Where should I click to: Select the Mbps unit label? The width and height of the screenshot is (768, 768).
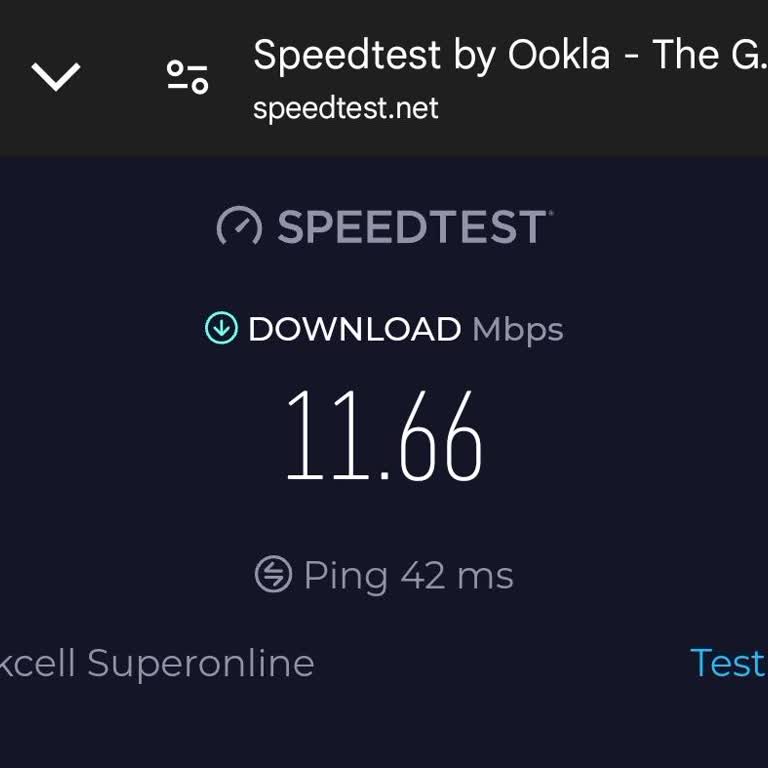click(517, 329)
